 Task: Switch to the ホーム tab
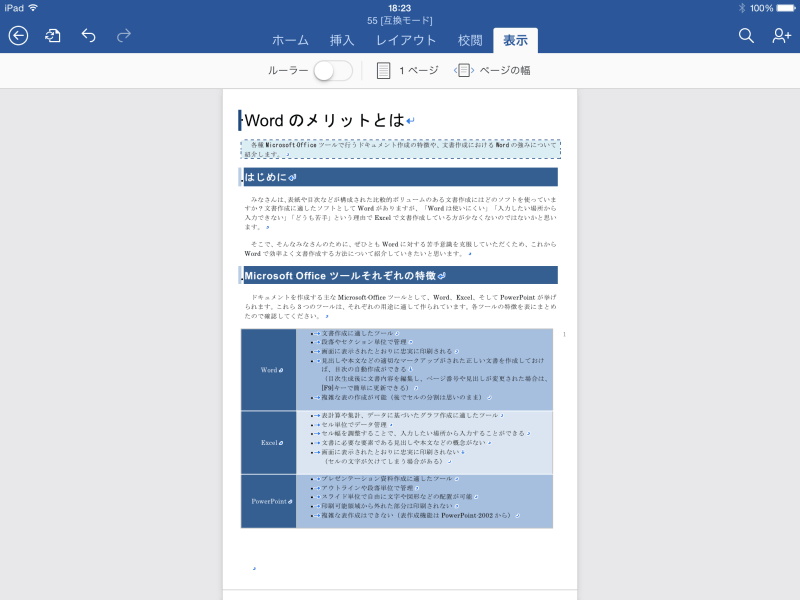click(x=290, y=40)
